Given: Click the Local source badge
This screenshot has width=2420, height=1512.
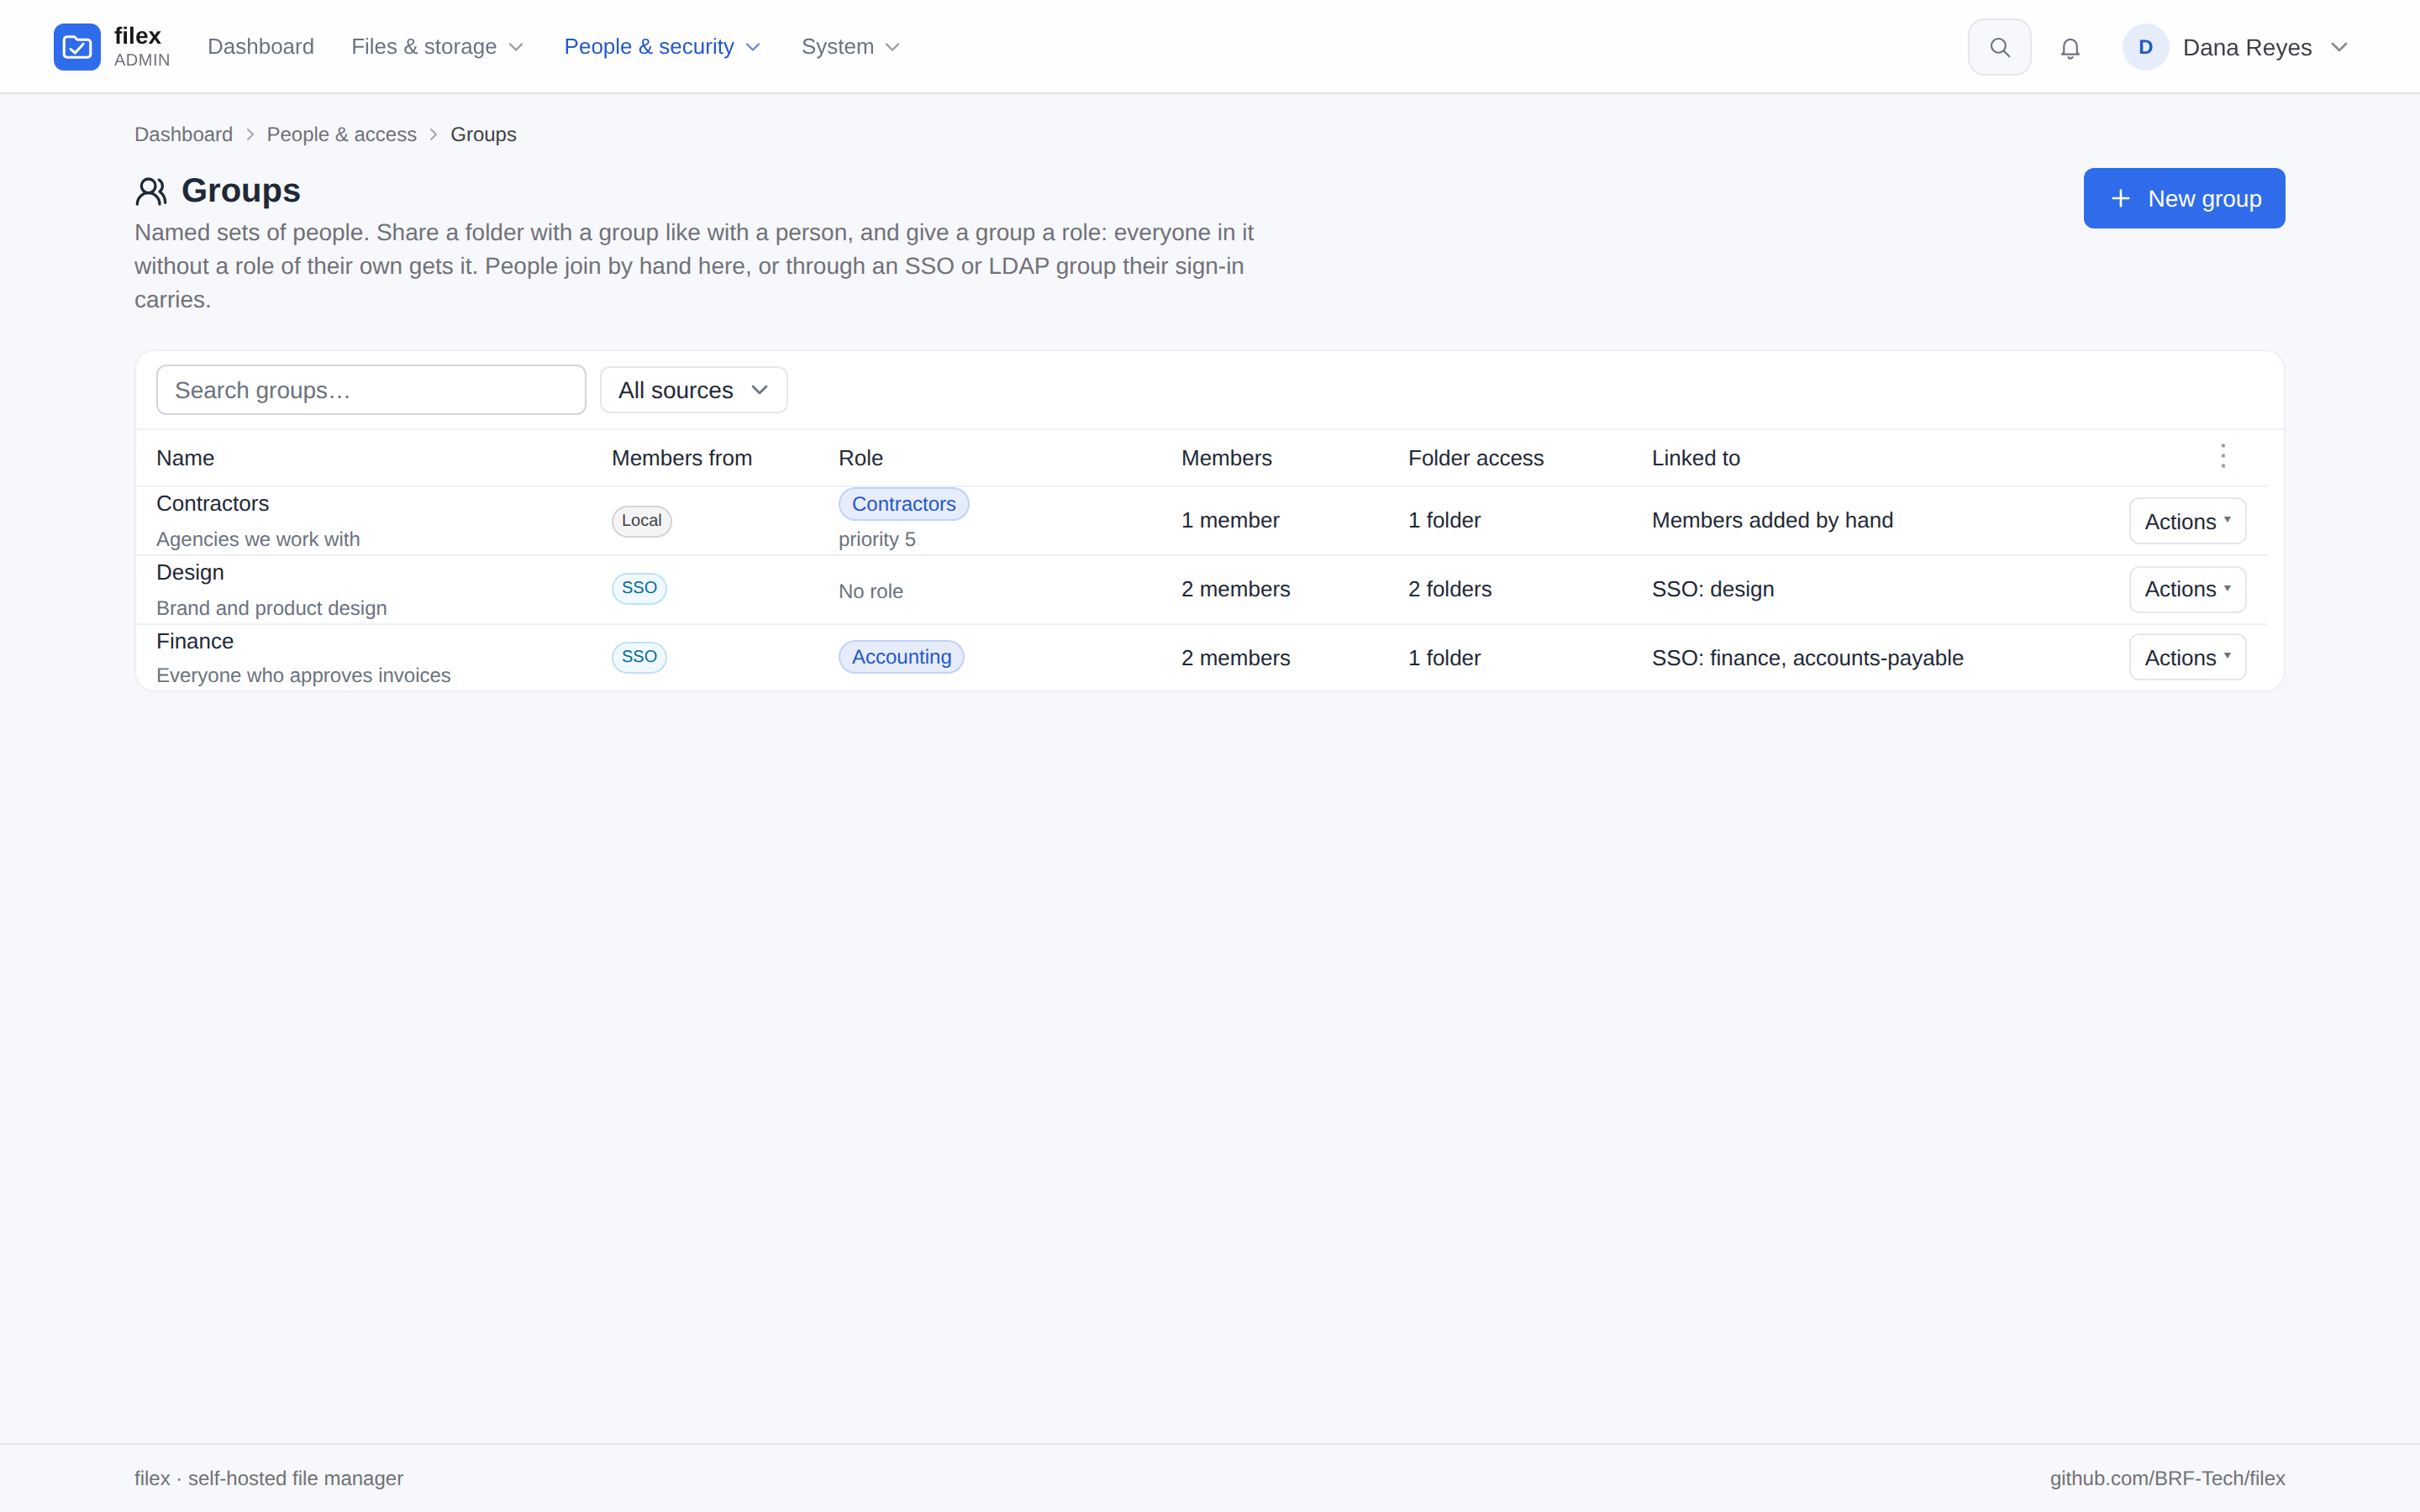Looking at the screenshot, I should pyautogui.click(x=641, y=521).
